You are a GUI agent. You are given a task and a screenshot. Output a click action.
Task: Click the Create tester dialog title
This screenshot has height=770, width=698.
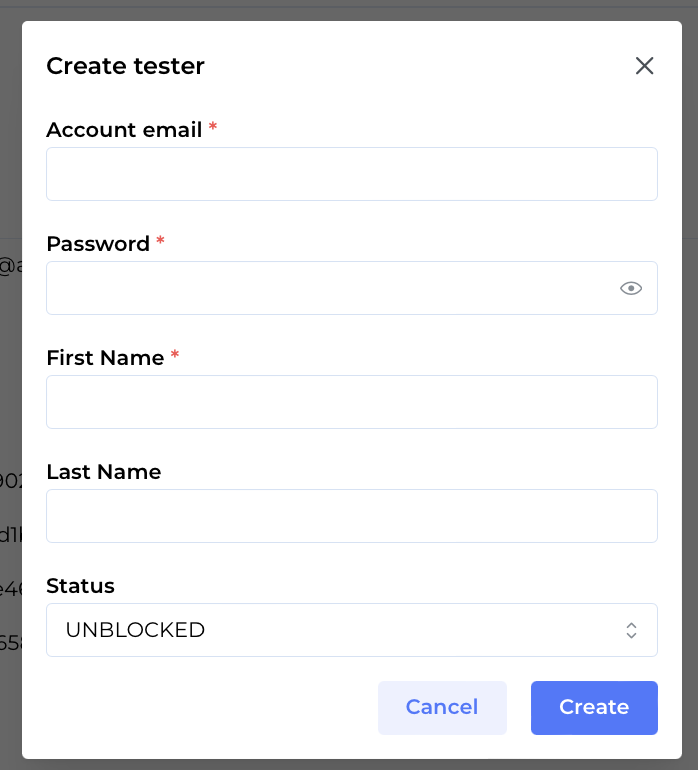(125, 66)
